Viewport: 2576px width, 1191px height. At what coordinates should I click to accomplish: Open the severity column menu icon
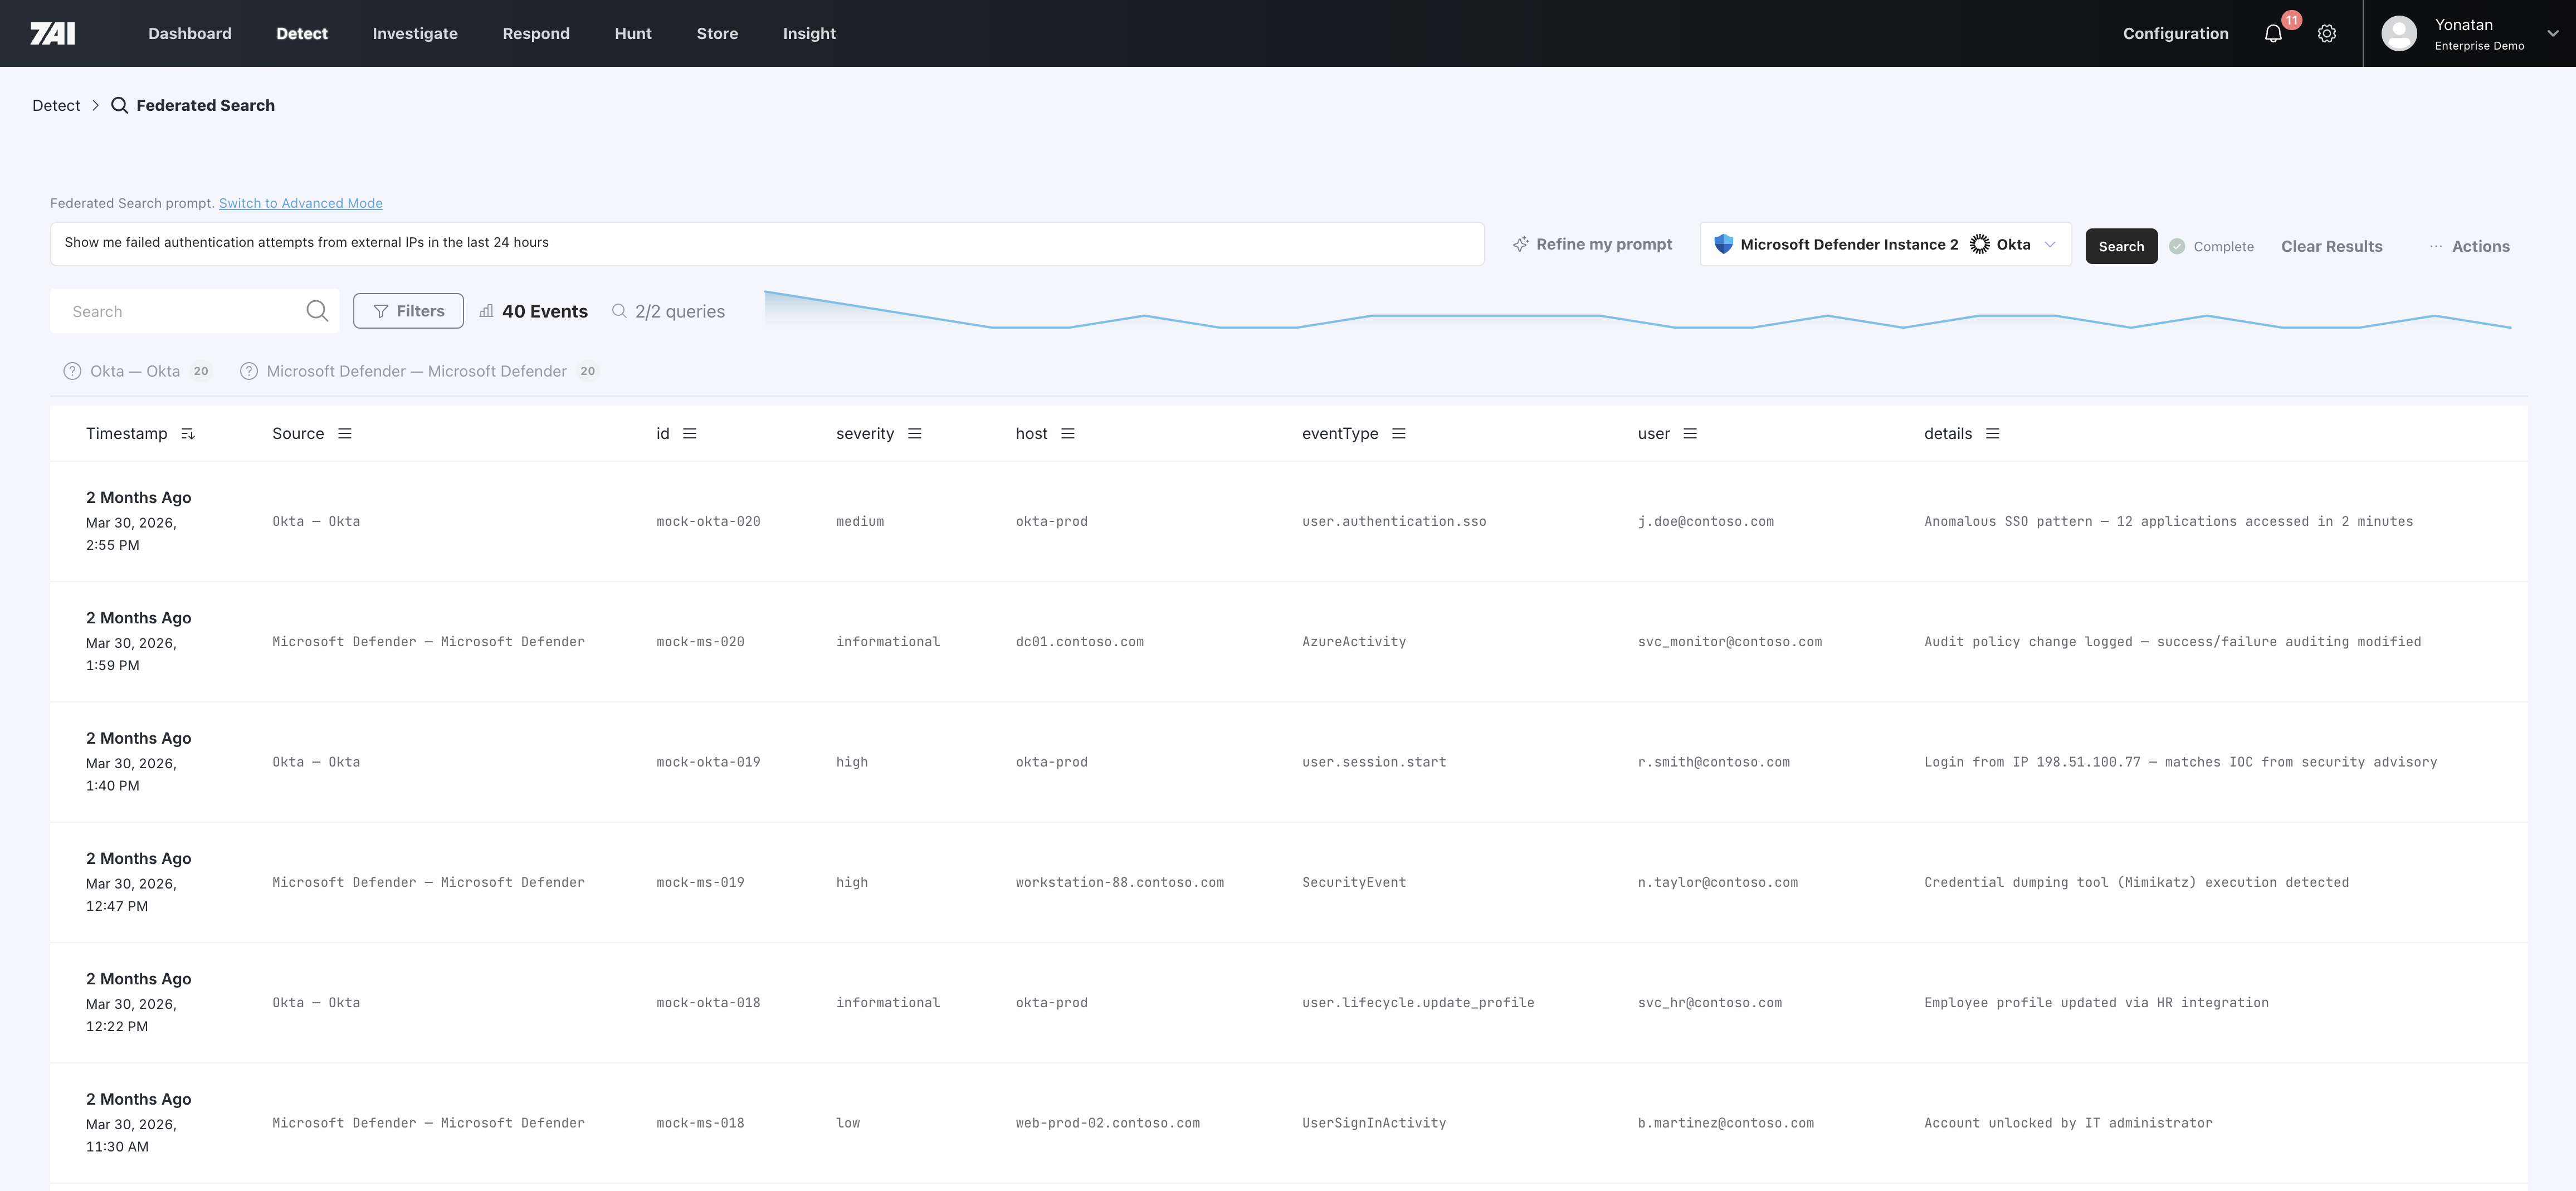coord(915,433)
